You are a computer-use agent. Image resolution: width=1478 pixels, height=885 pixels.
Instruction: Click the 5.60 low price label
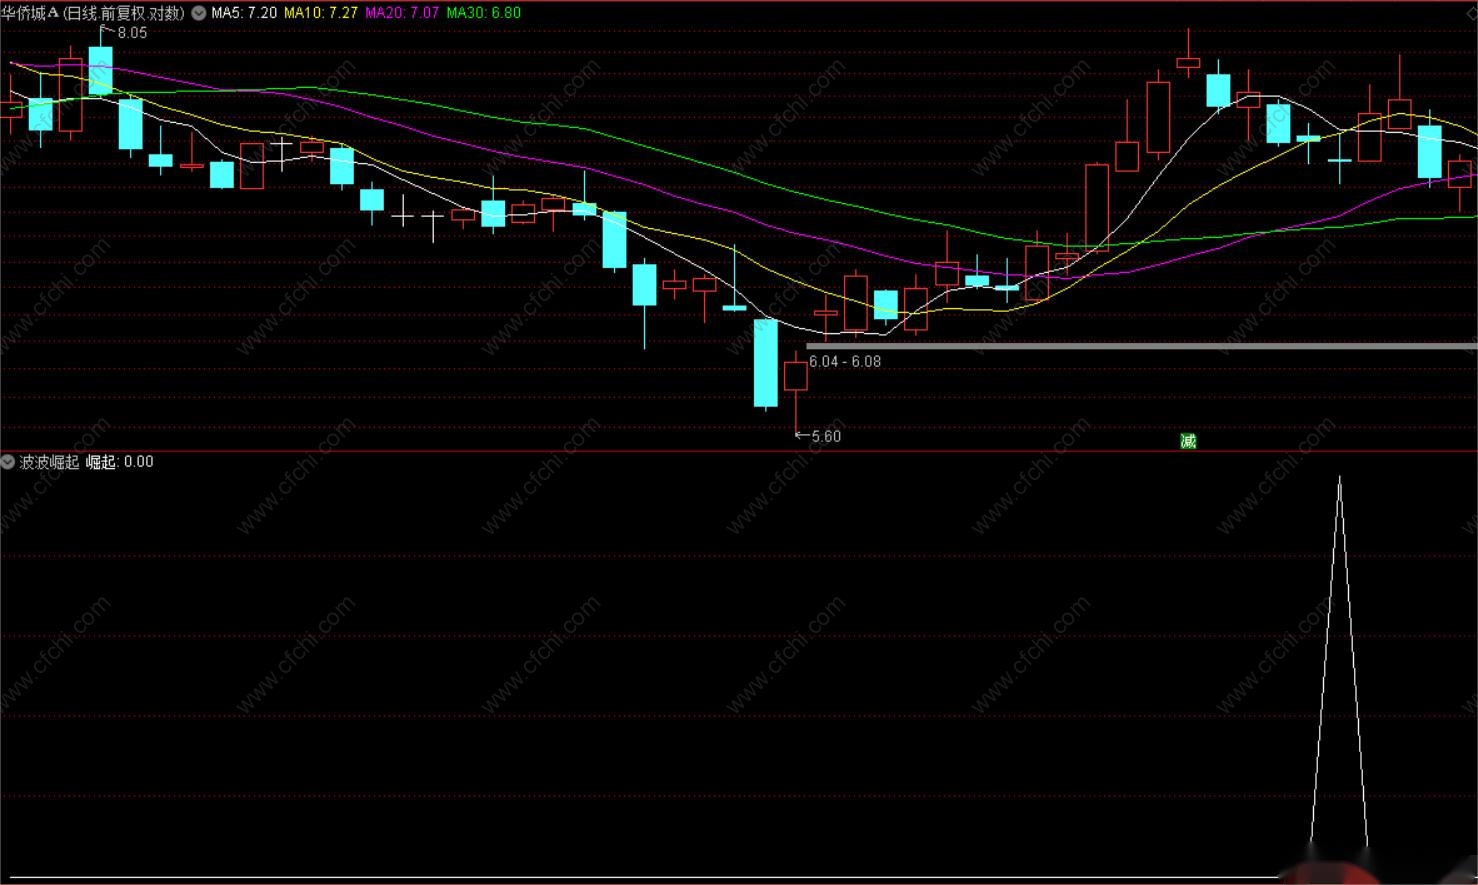pos(826,436)
